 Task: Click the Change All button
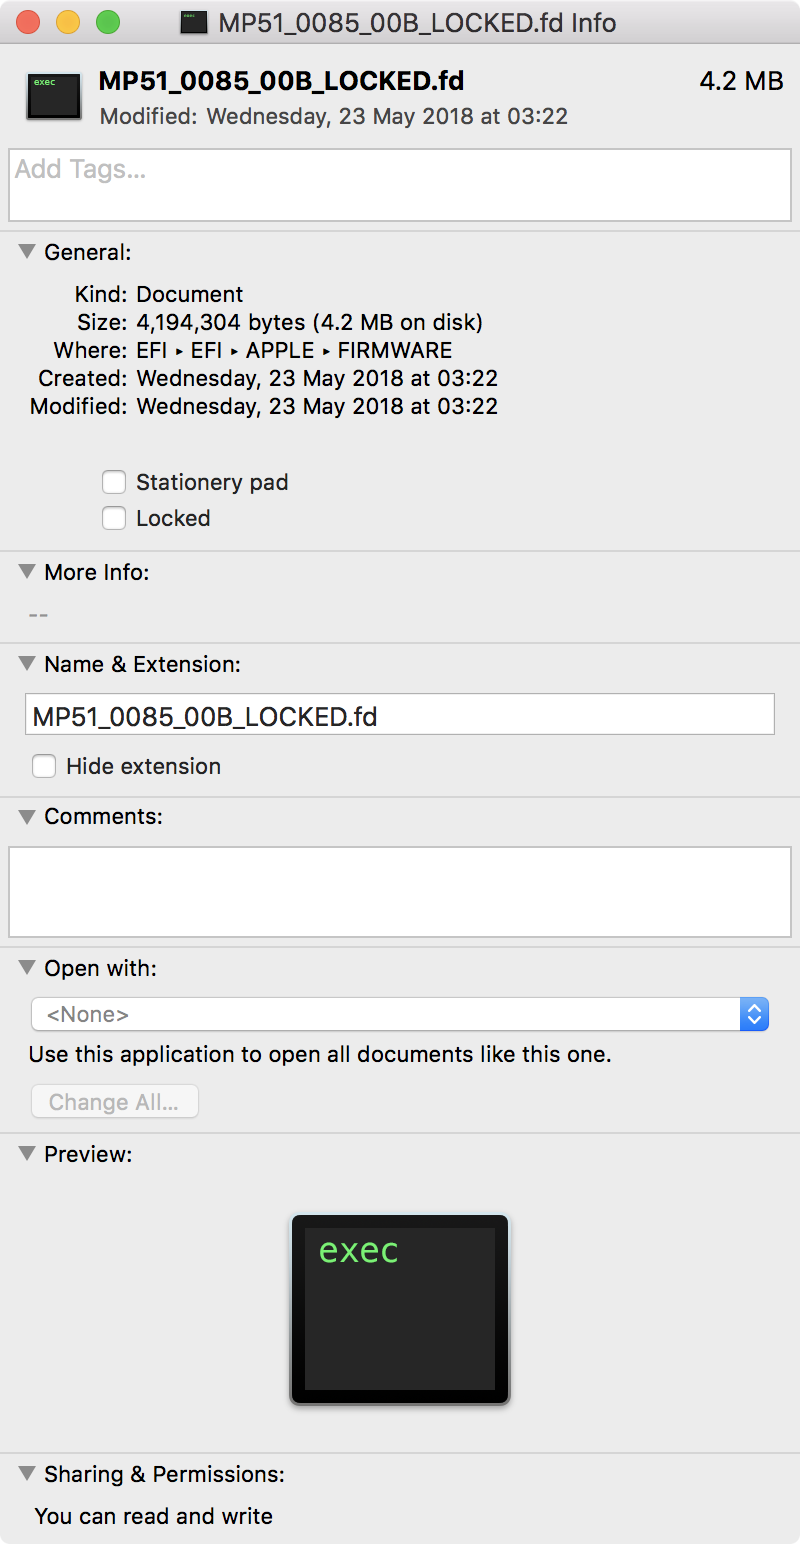click(x=115, y=1102)
